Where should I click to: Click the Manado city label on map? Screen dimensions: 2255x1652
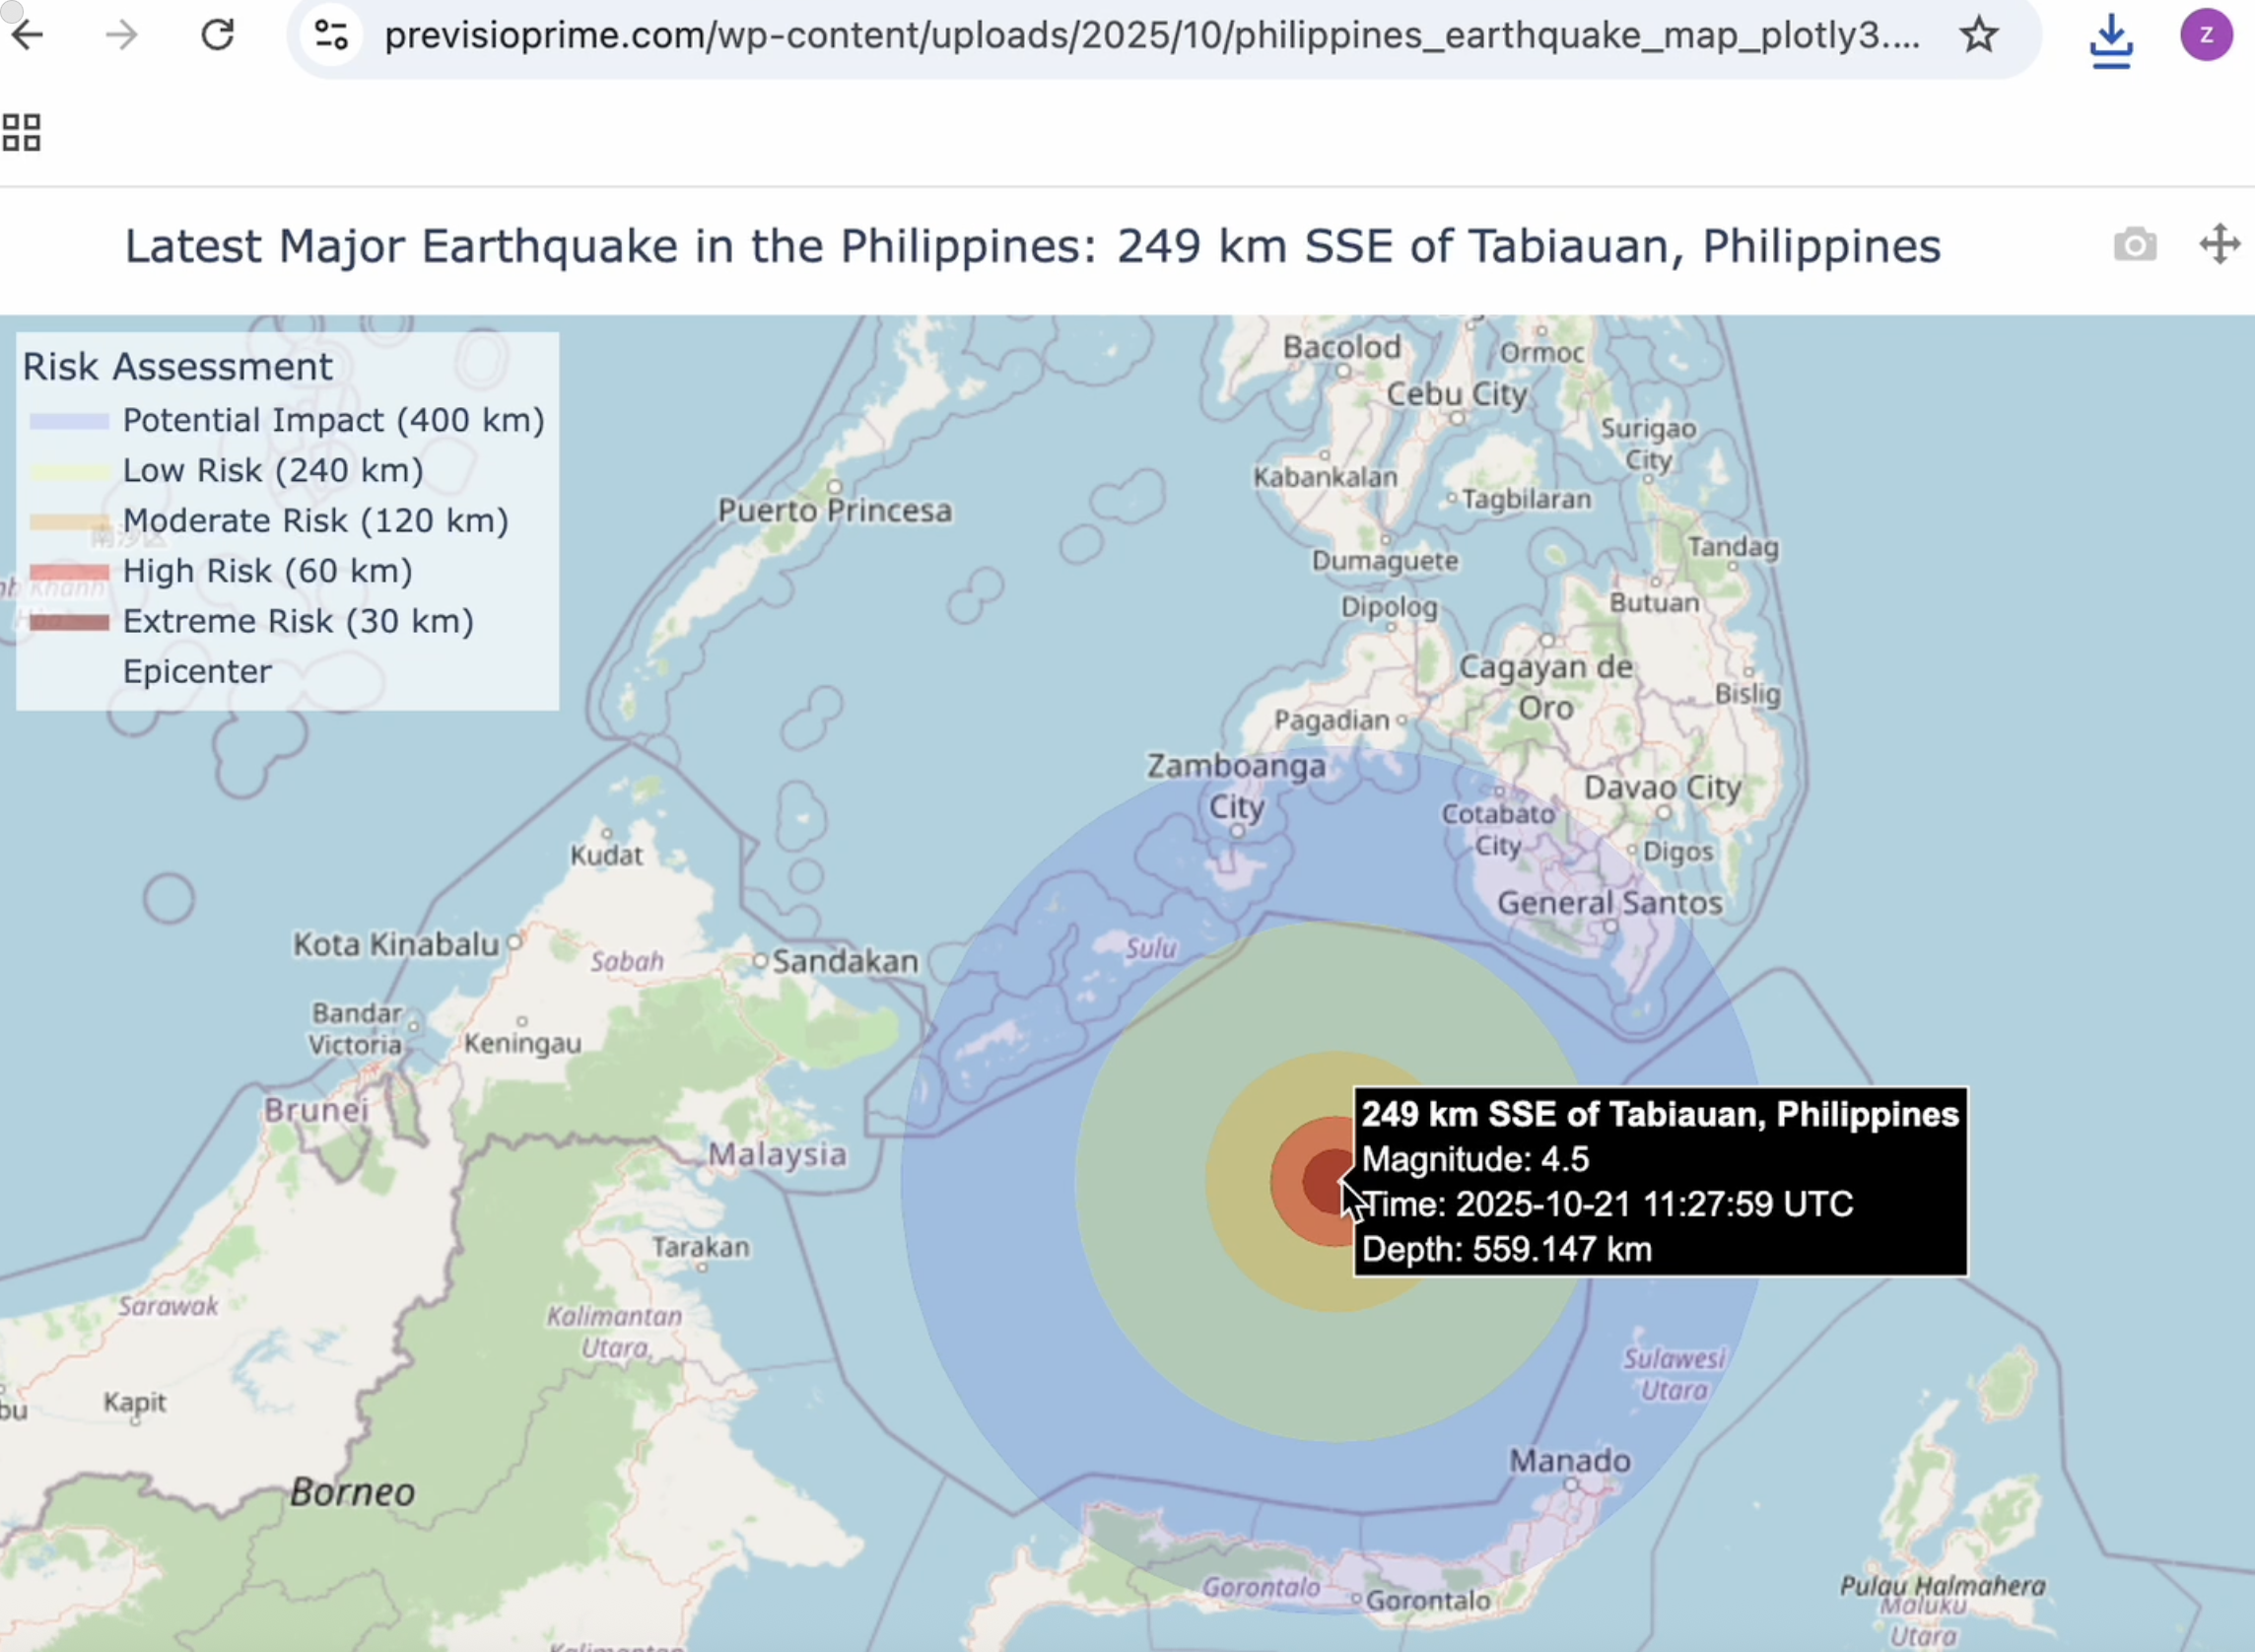[x=1569, y=1461]
